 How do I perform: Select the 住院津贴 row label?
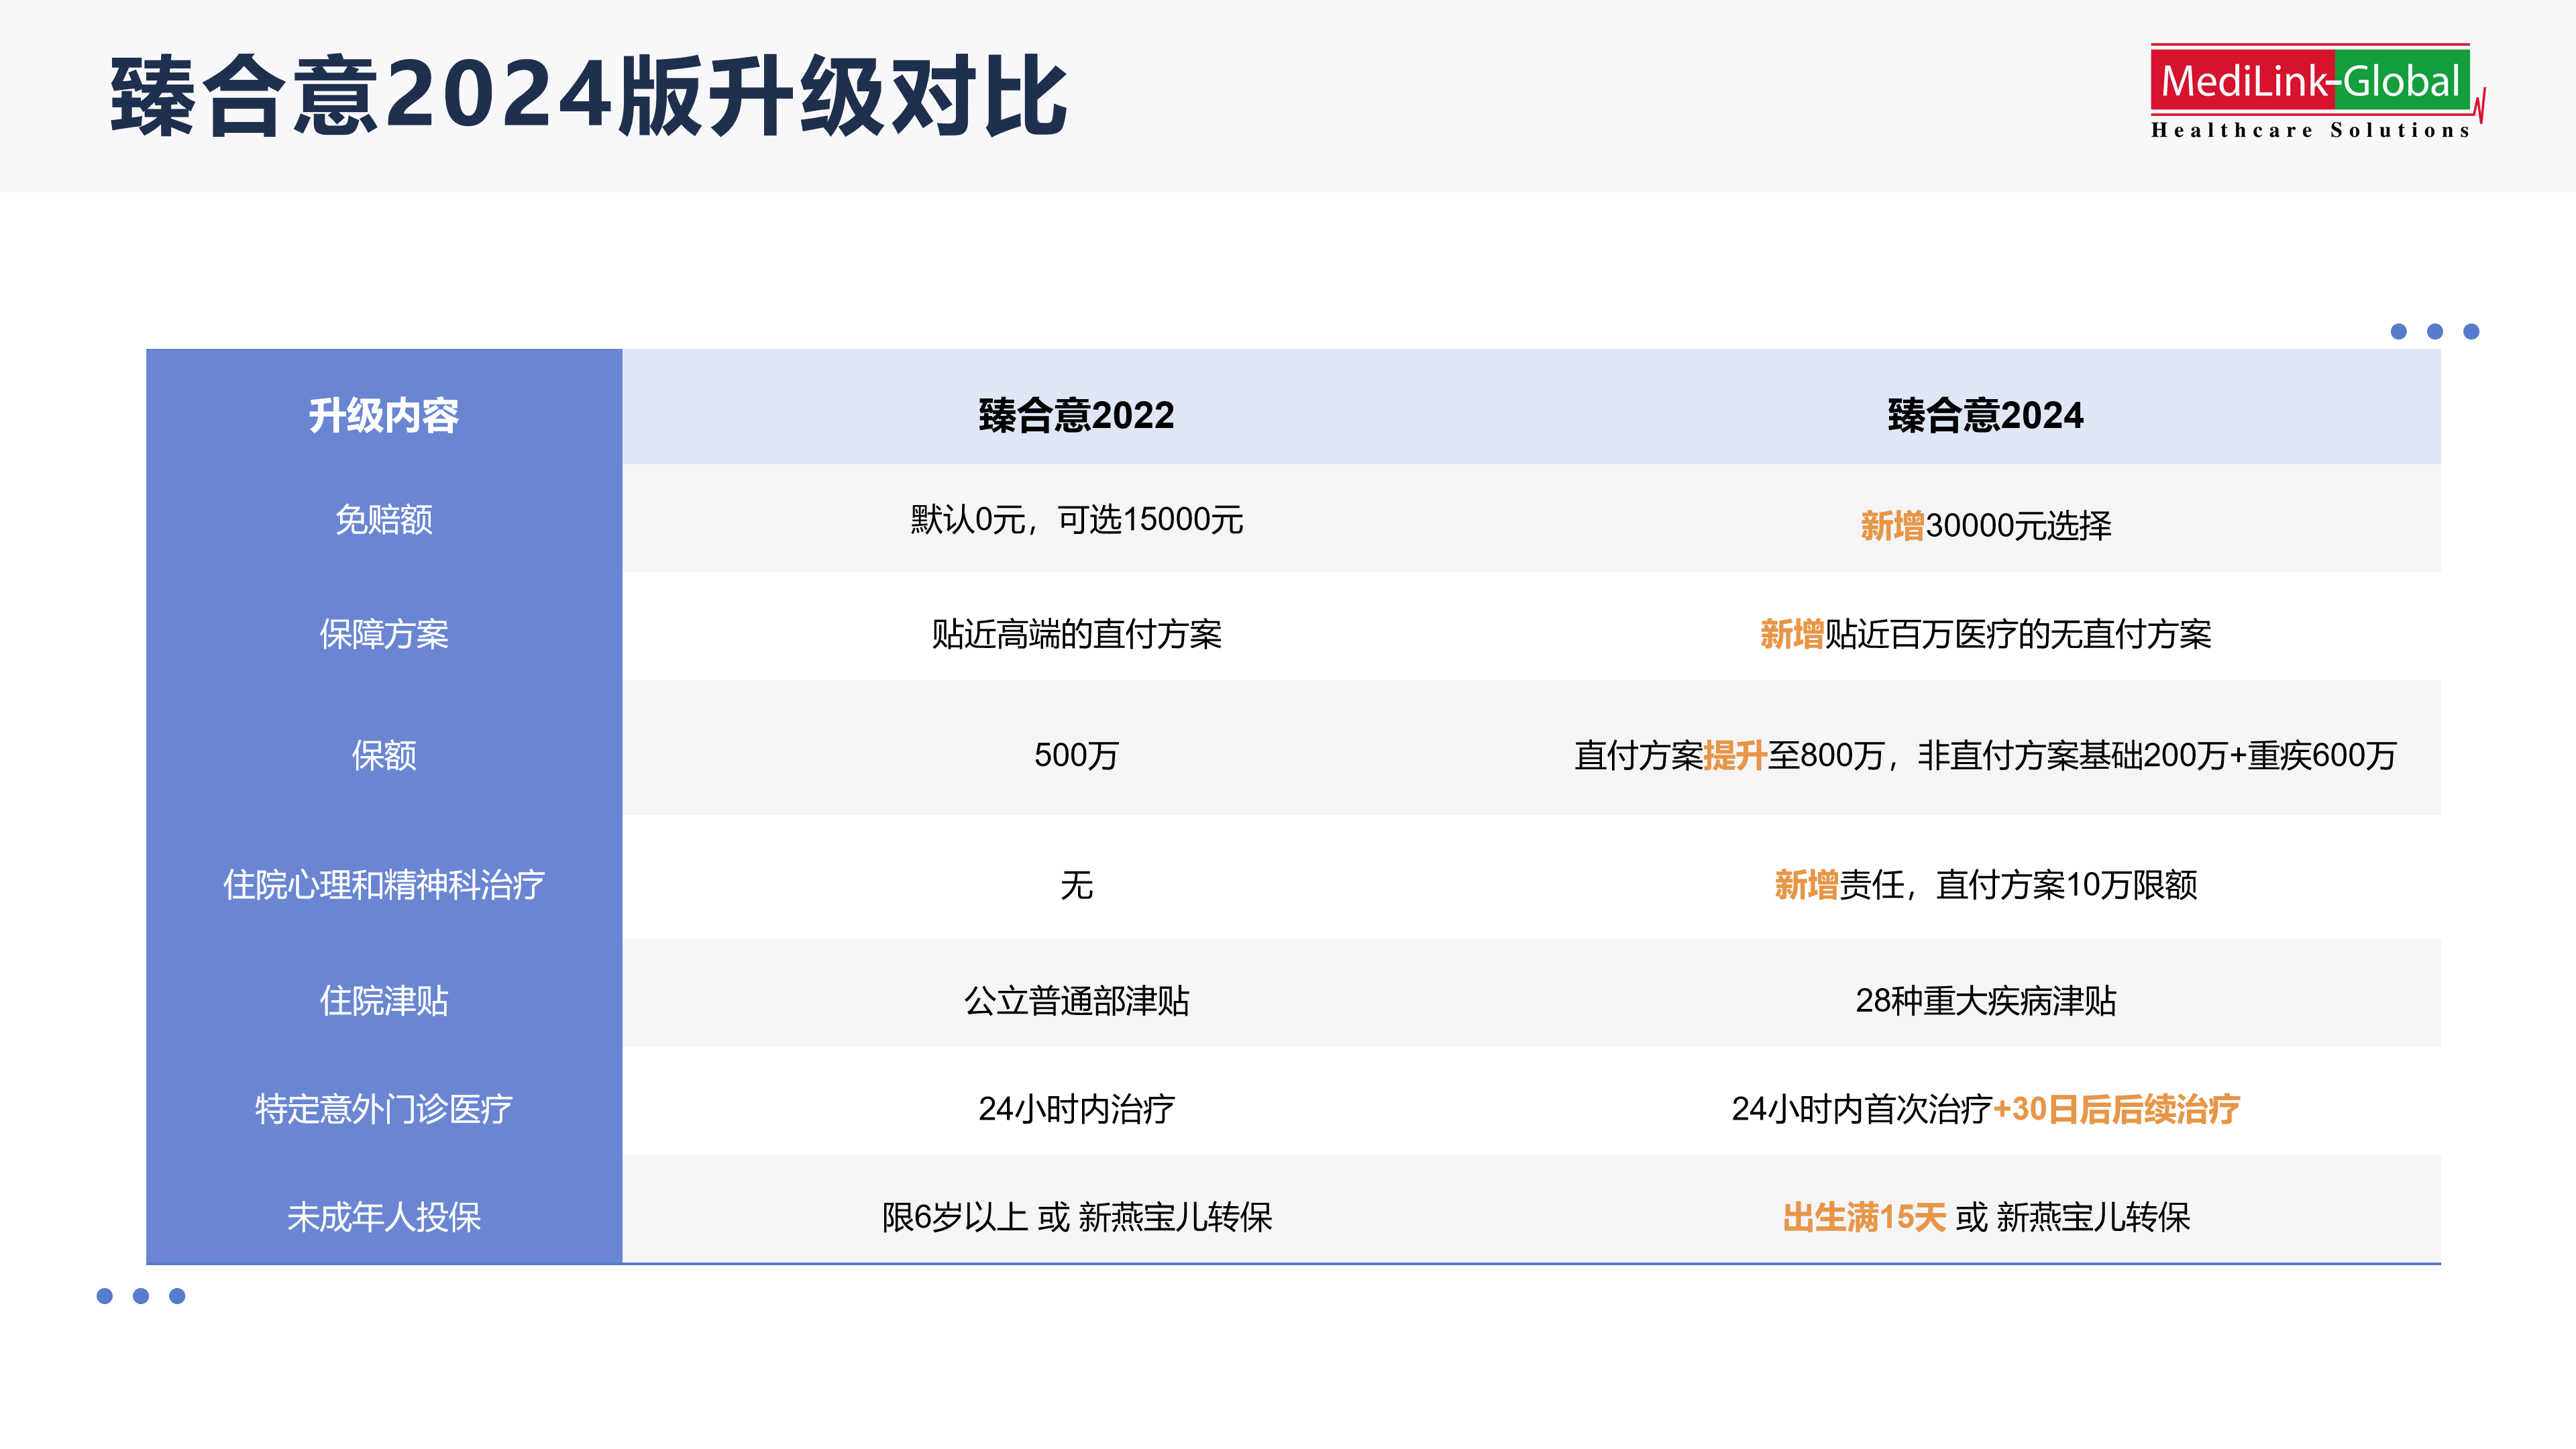pos(383,1001)
